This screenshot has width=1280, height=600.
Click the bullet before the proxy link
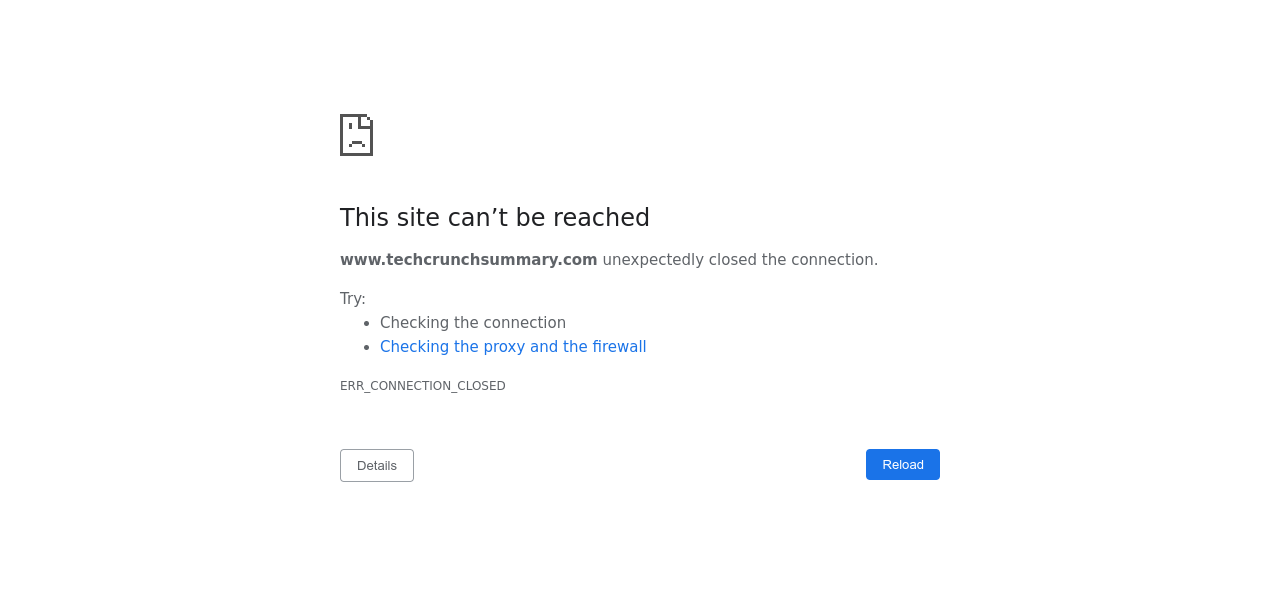(367, 347)
